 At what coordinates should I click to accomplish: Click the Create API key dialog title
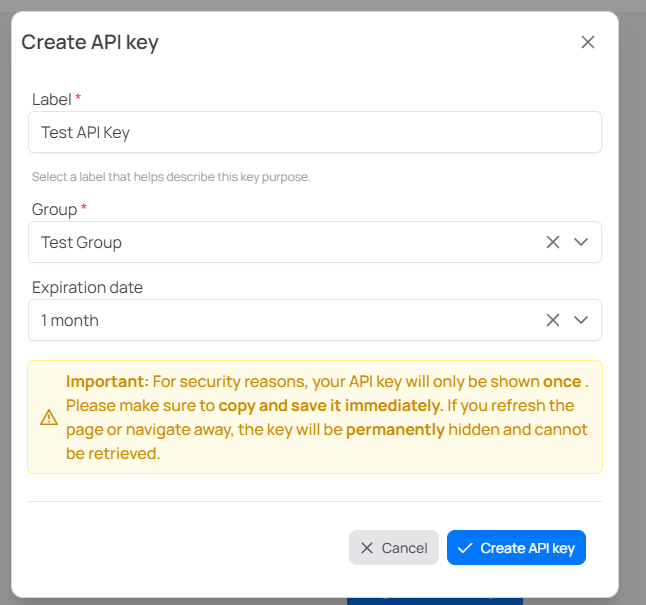tap(90, 42)
